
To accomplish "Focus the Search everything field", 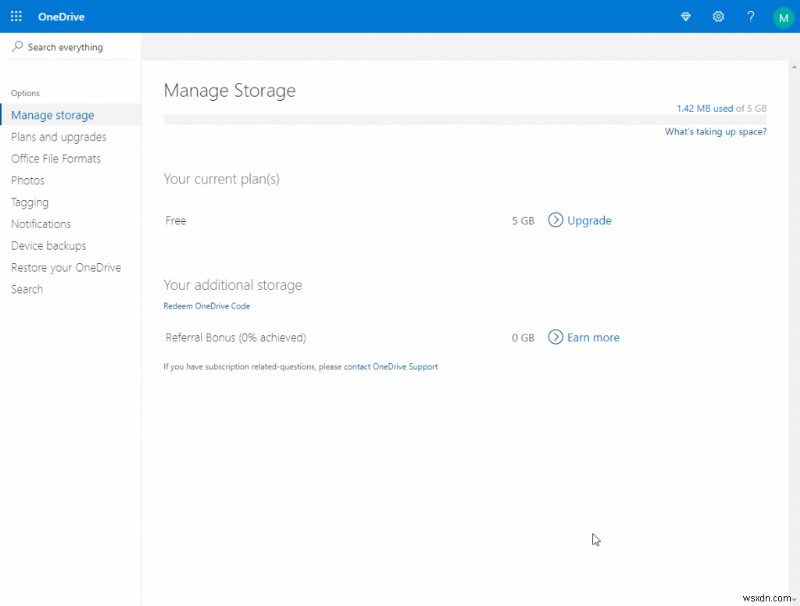I will coord(71,47).
